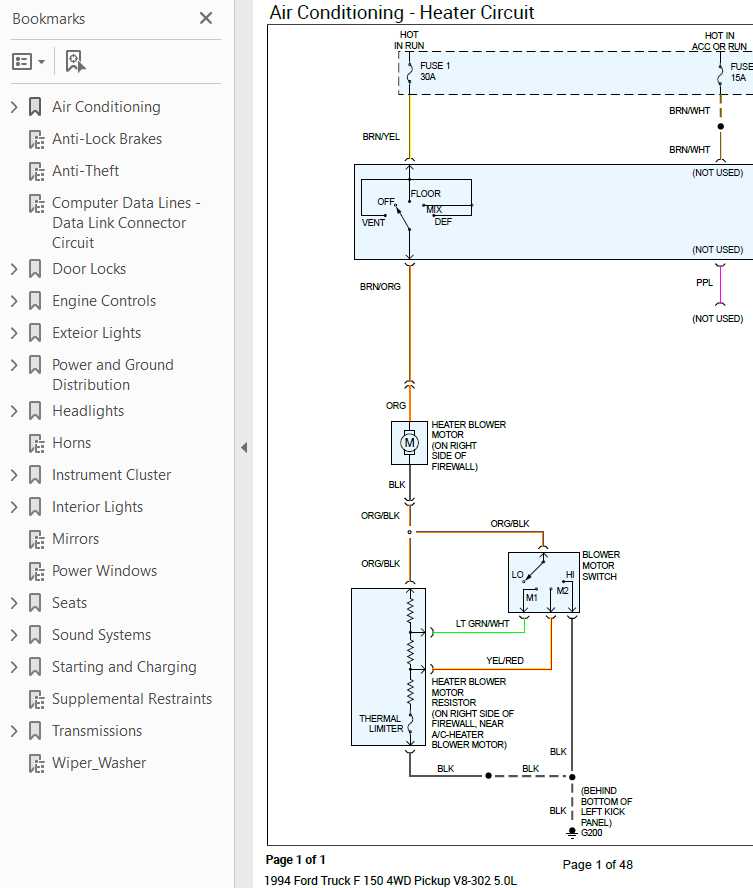
Task: Expand the Starting and Charging bookmark
Action: pos(14,667)
